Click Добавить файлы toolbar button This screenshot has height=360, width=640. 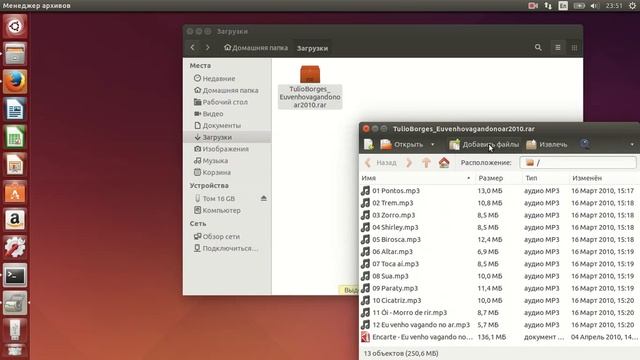pos(484,144)
